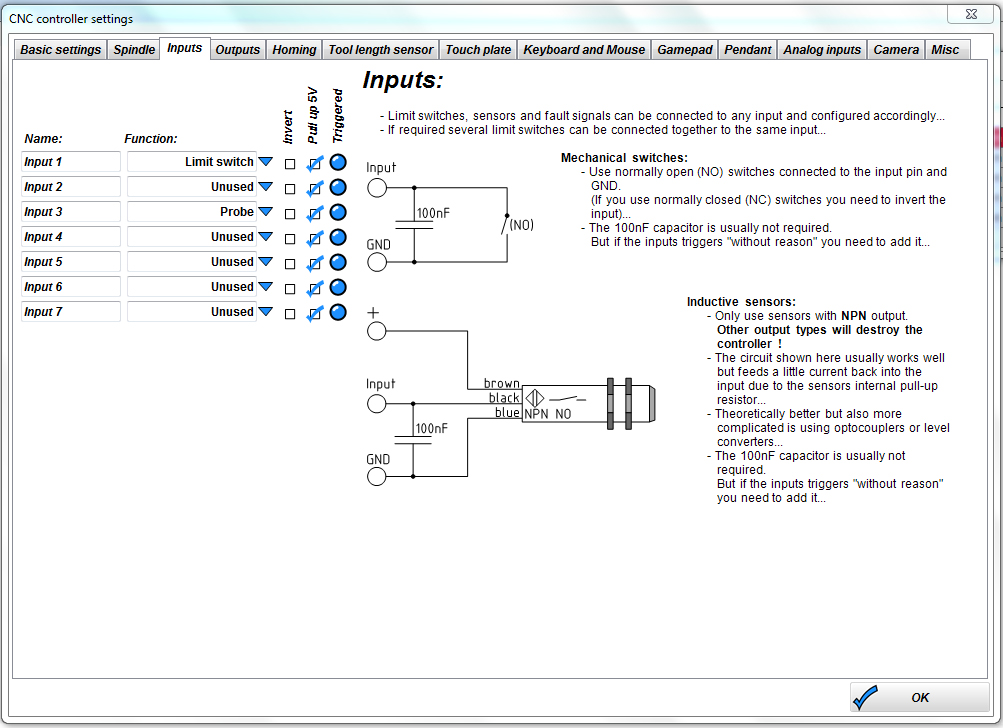Click the Input 5 blue triggered indicator
The image size is (1003, 728).
[338, 262]
